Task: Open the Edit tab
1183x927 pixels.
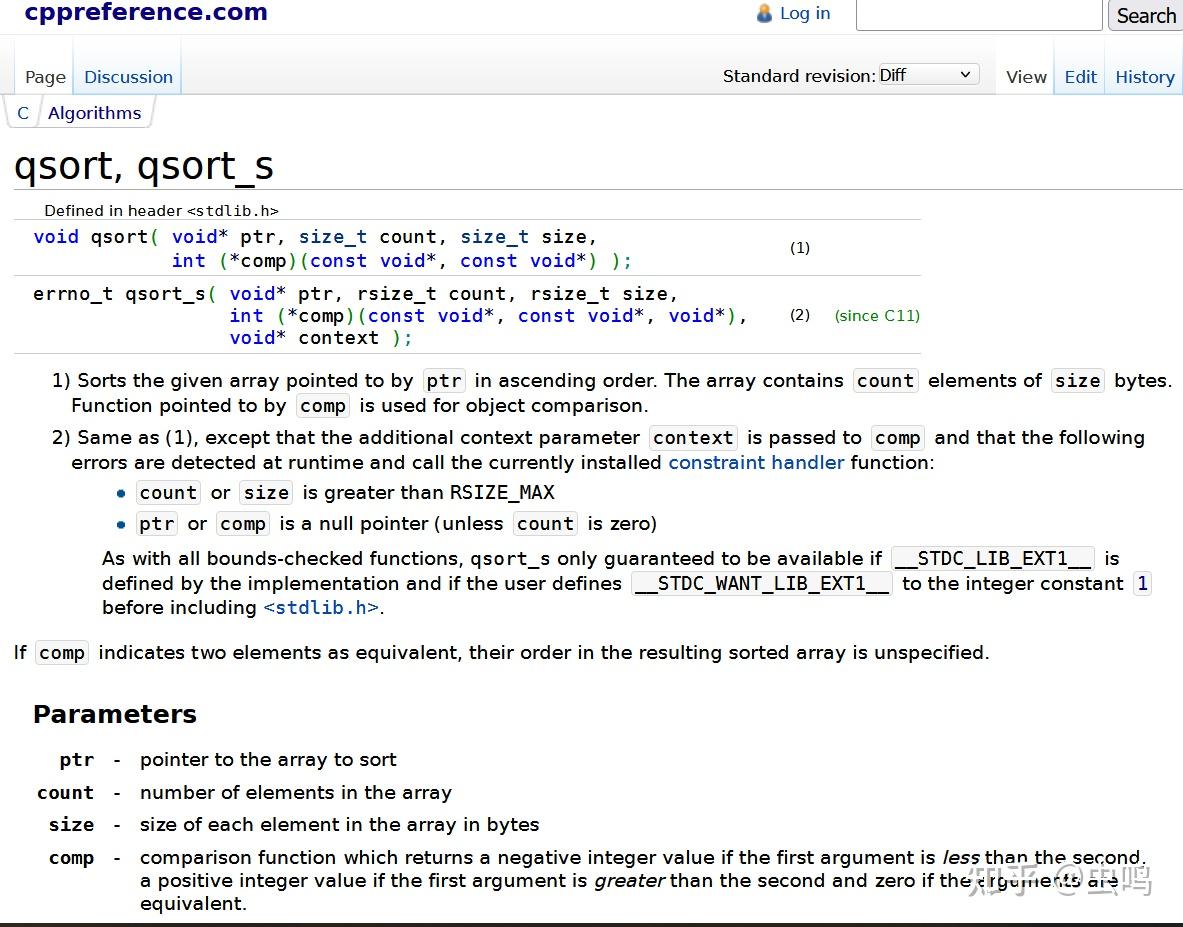Action: pyautogui.click(x=1080, y=77)
